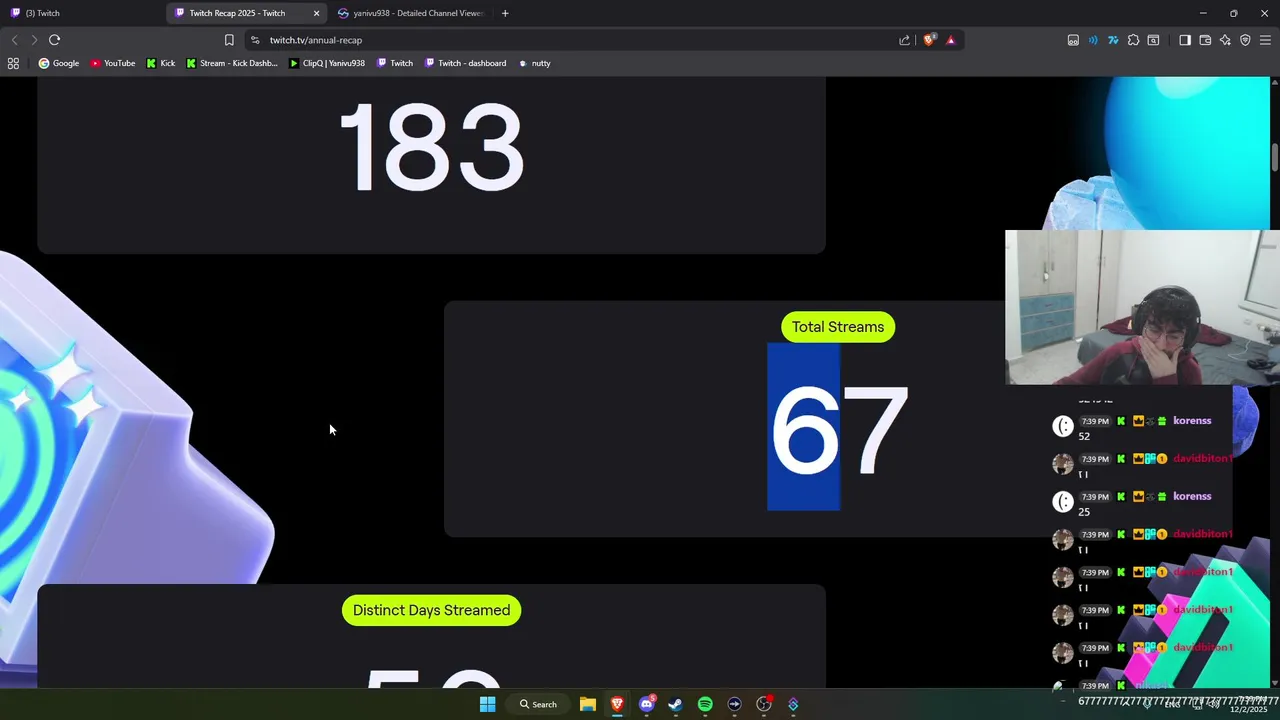Screen dimensions: 1280x720
Task: Open the Windows Start menu
Action: coord(487,704)
